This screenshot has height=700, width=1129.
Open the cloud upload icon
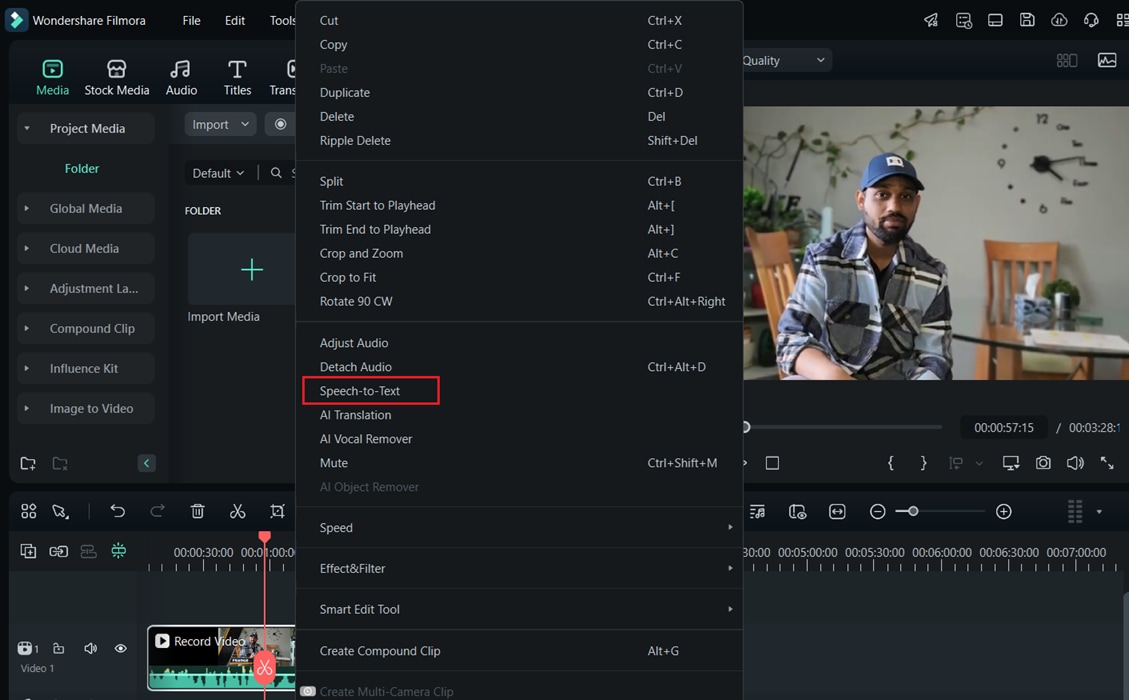click(x=1059, y=20)
